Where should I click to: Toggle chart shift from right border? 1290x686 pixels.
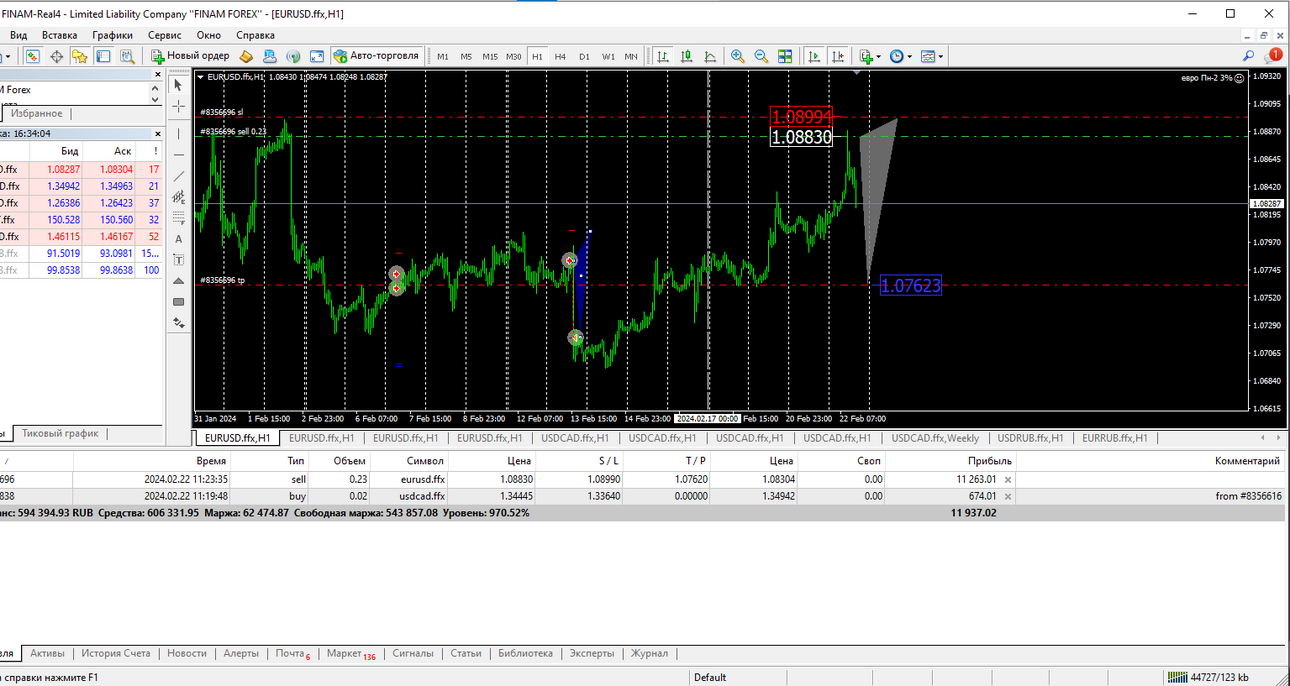838,56
